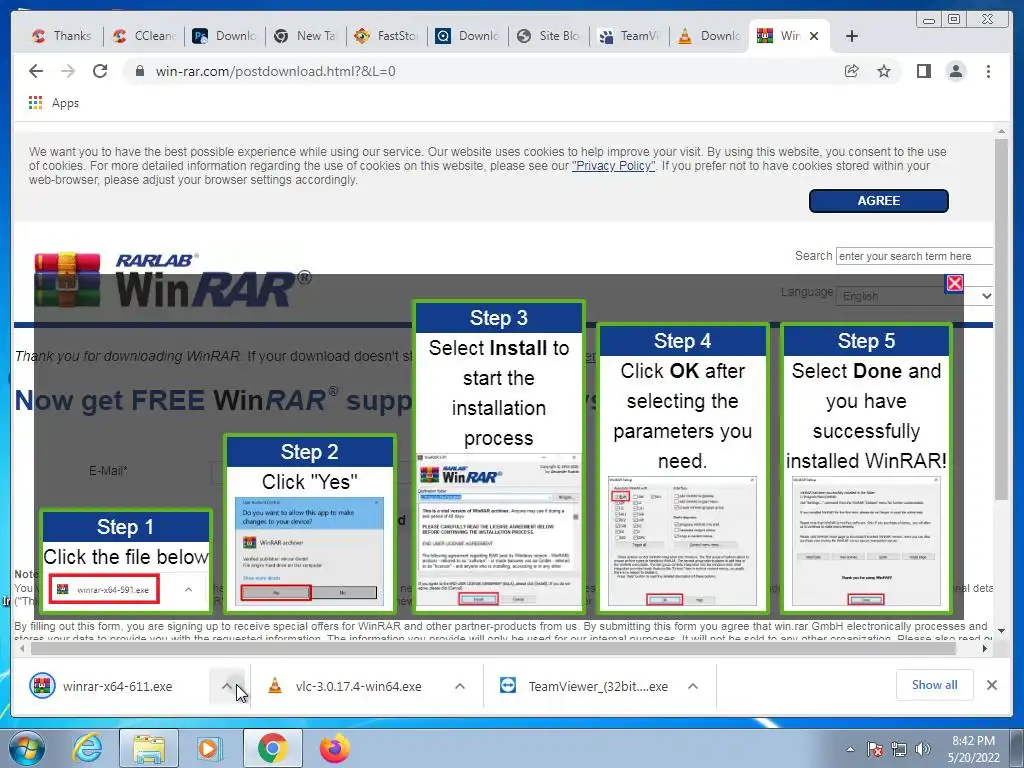Click the Action Center flag icon
This screenshot has height=768, width=1024.
click(875, 749)
